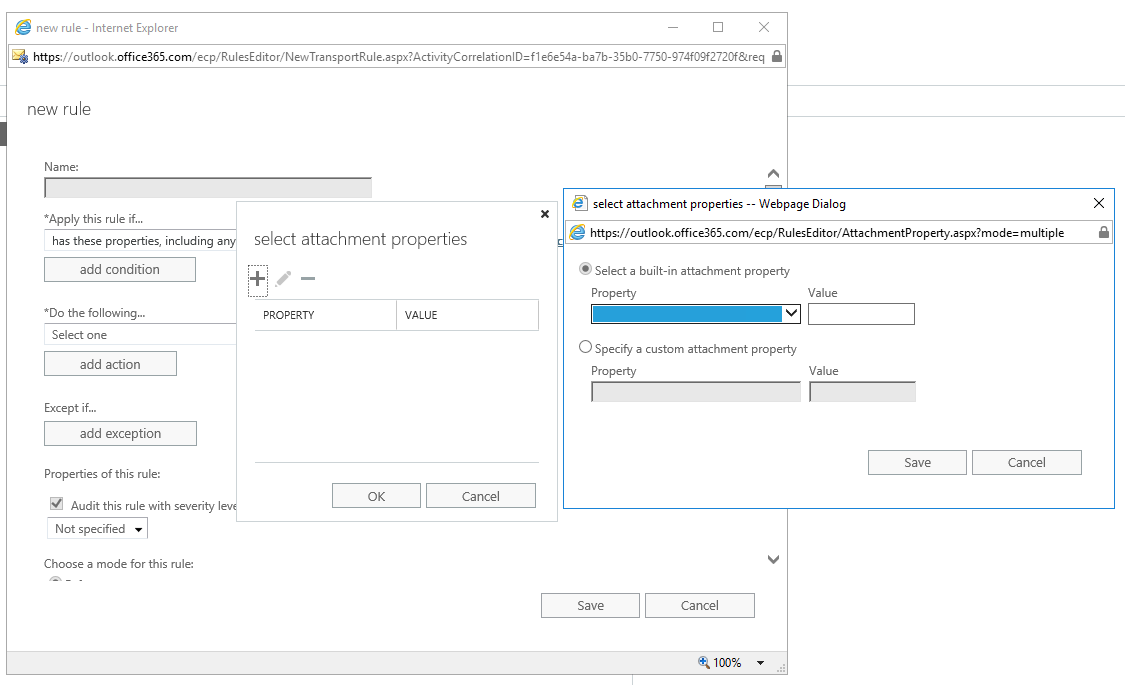Image resolution: width=1125 pixels, height=685 pixels.
Task: Click the window resize grip in status bar
Action: click(x=781, y=668)
